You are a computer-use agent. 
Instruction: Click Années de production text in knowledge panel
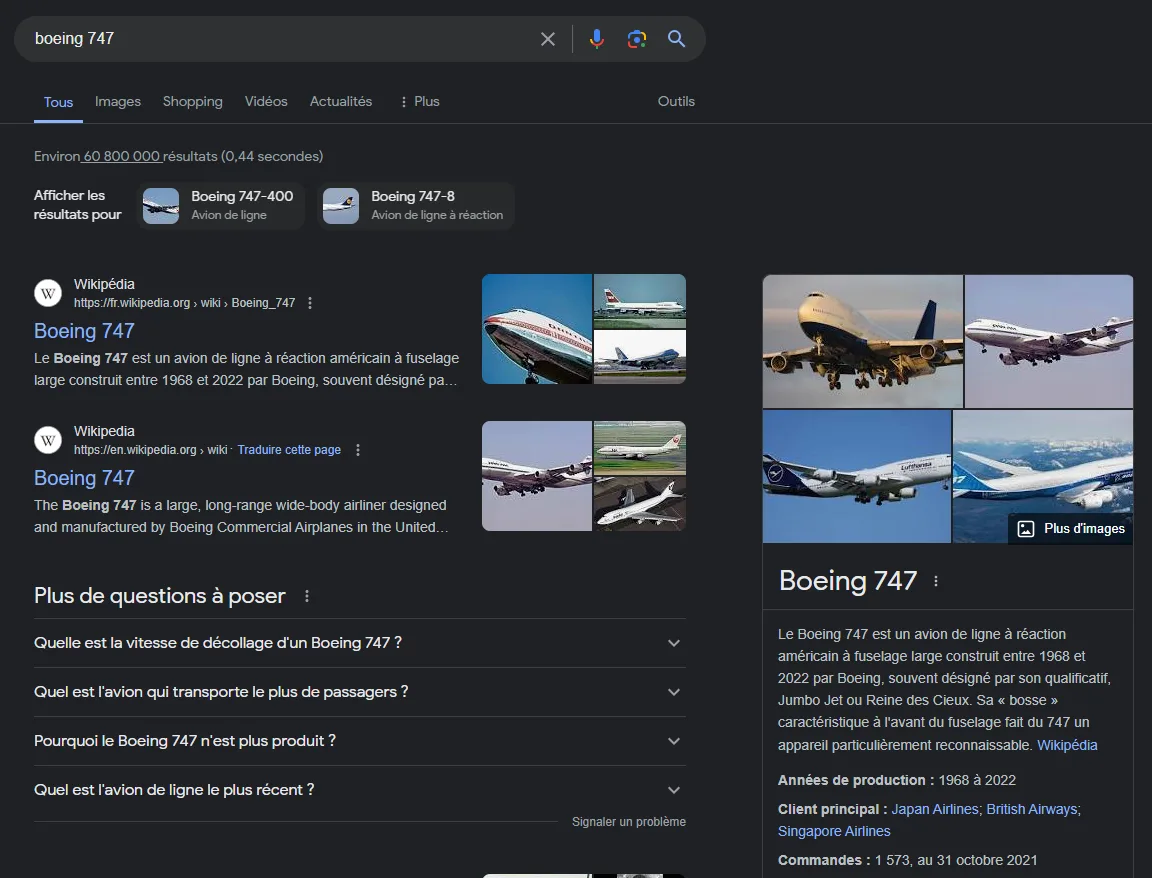point(897,780)
